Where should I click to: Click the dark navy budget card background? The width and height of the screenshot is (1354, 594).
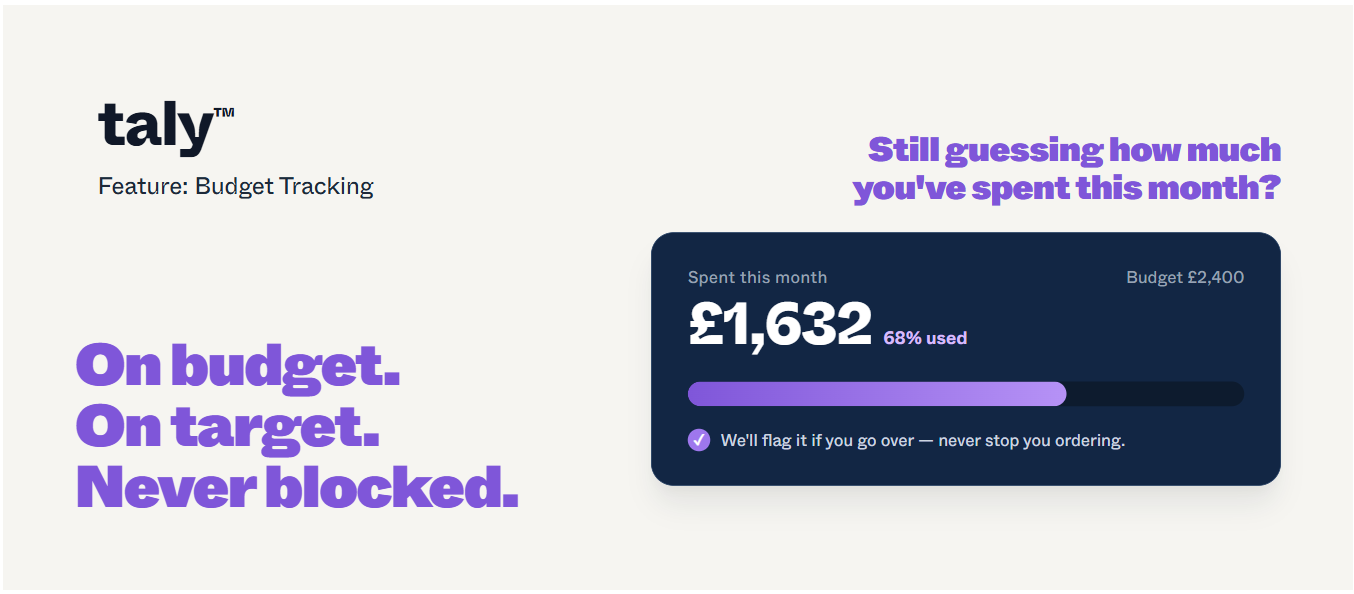[x=965, y=359]
